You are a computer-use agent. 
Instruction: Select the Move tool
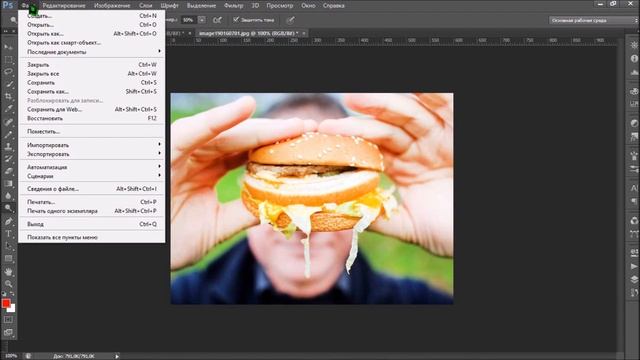[x=8, y=47]
